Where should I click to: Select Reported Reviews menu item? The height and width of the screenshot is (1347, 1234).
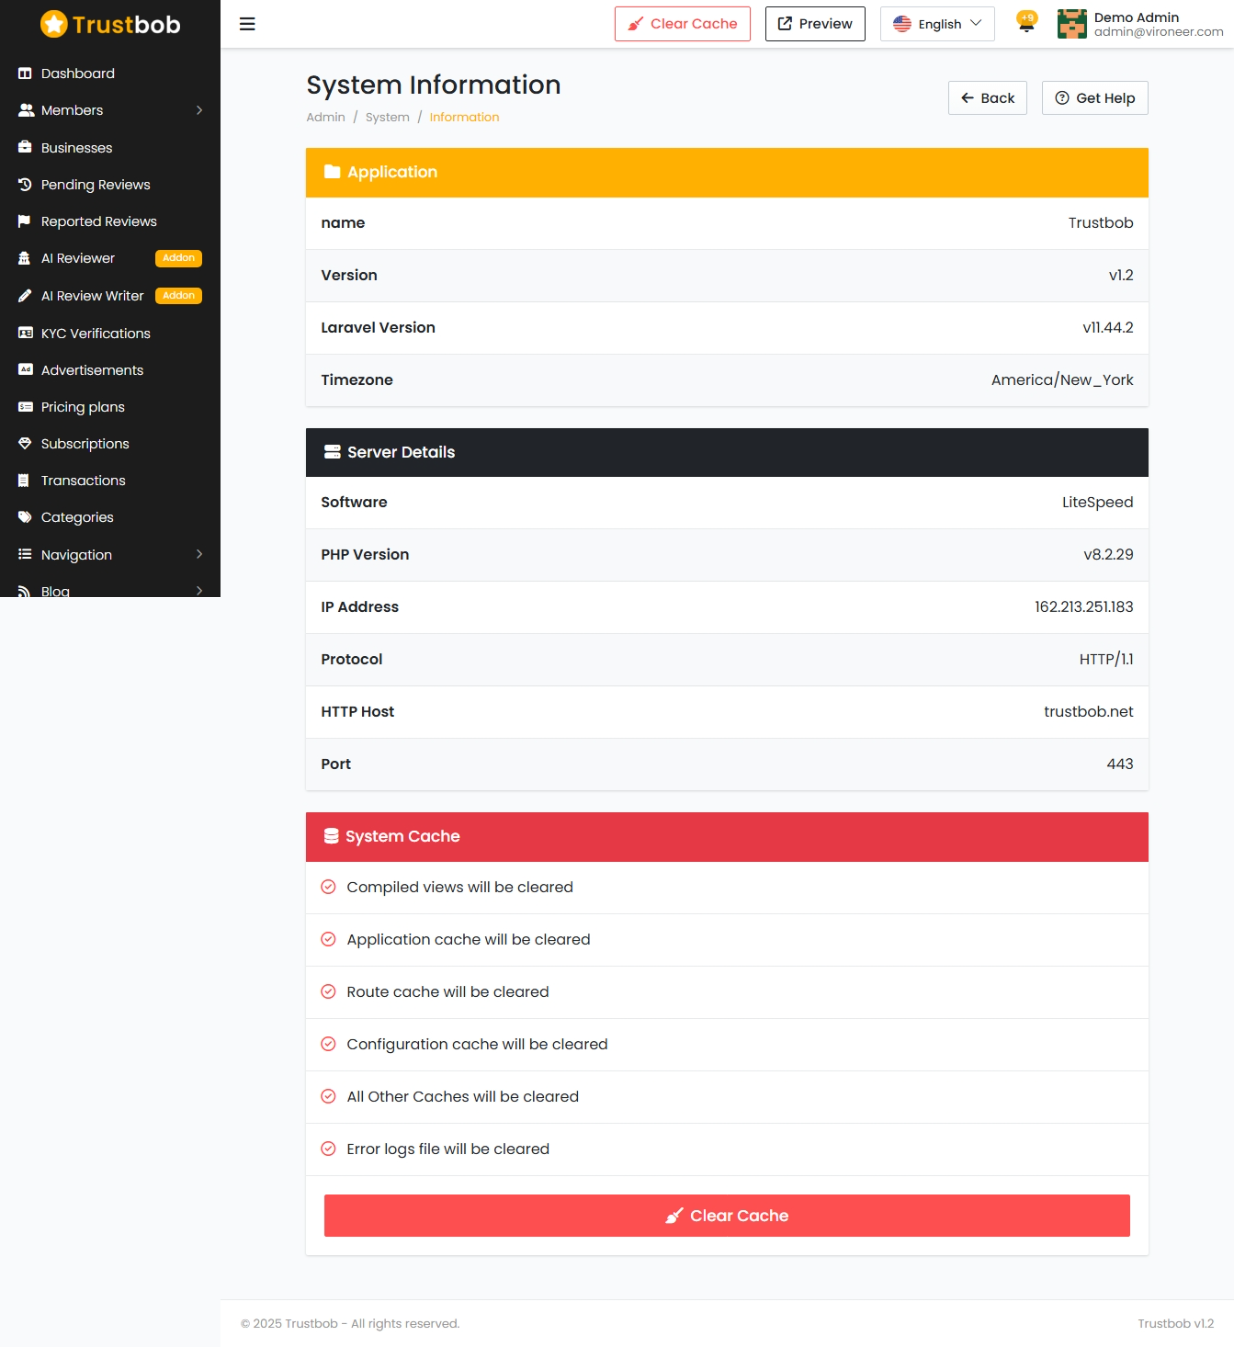[110, 221]
